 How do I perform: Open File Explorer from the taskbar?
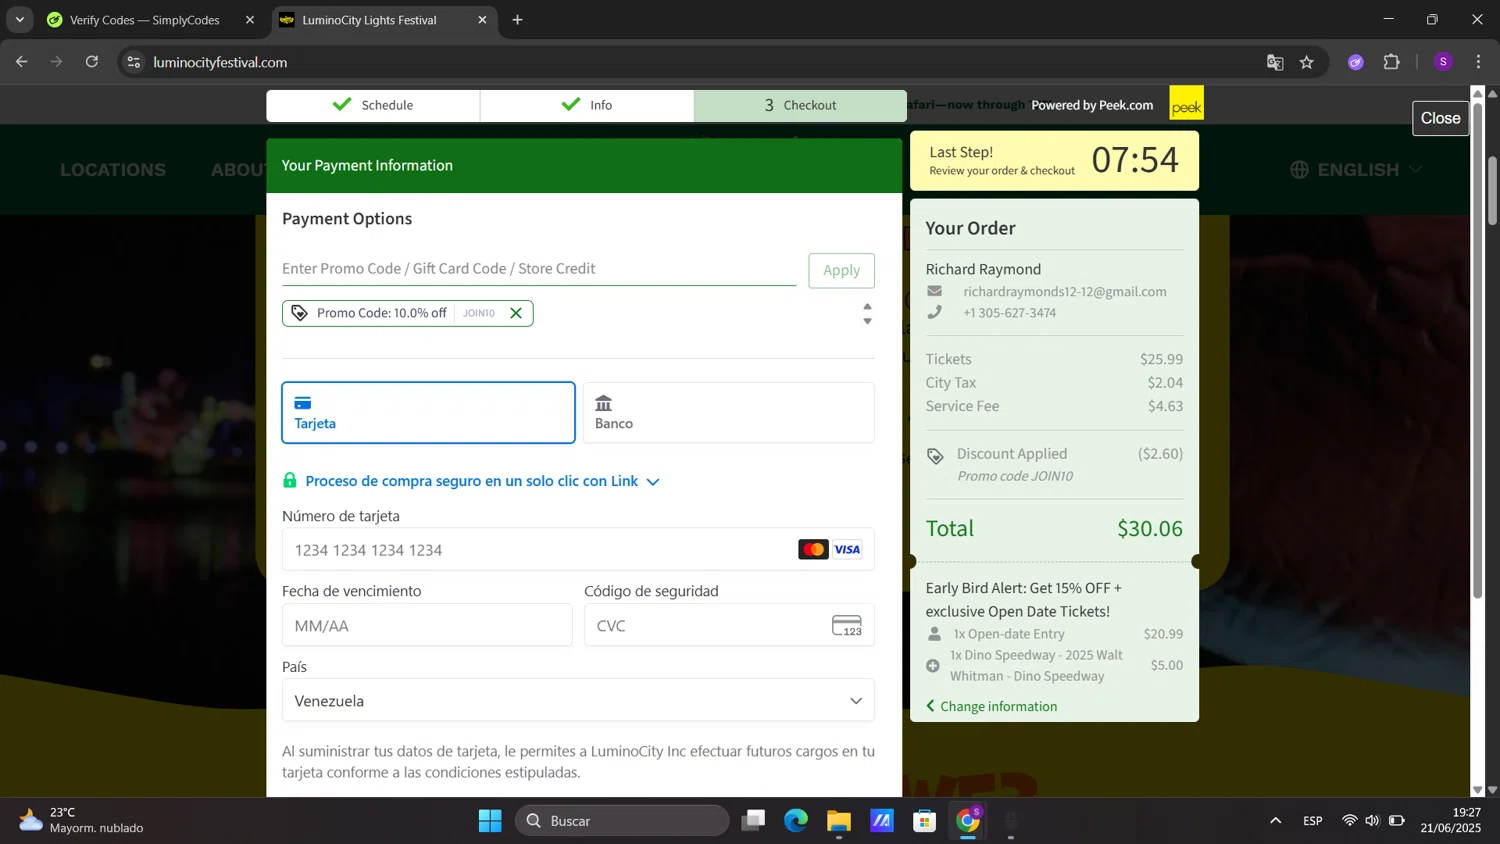pyautogui.click(x=838, y=821)
